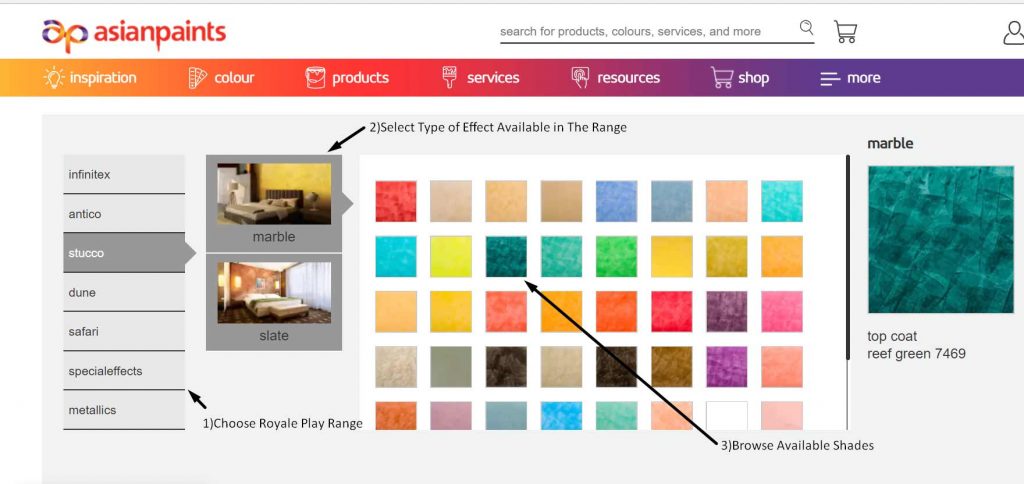Pick the red marble swatch in first row
1024x484 pixels.
click(396, 201)
